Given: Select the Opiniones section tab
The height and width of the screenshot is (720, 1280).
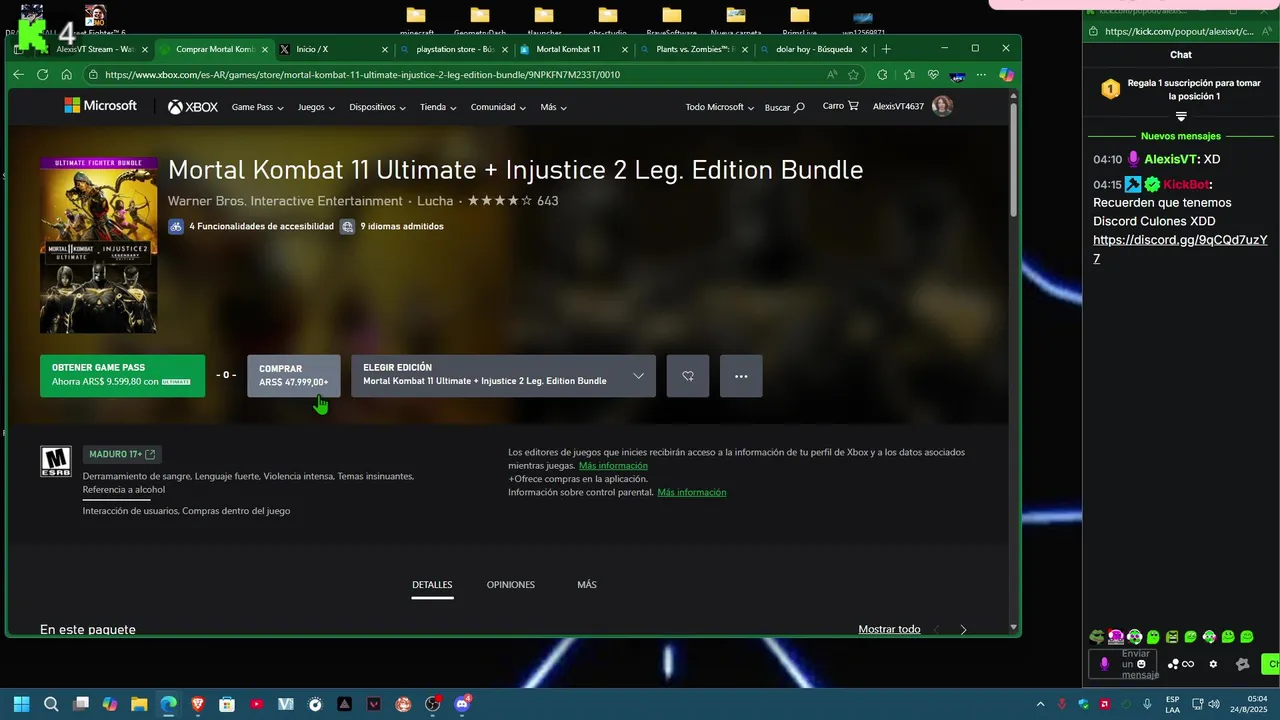Looking at the screenshot, I should click(510, 585).
